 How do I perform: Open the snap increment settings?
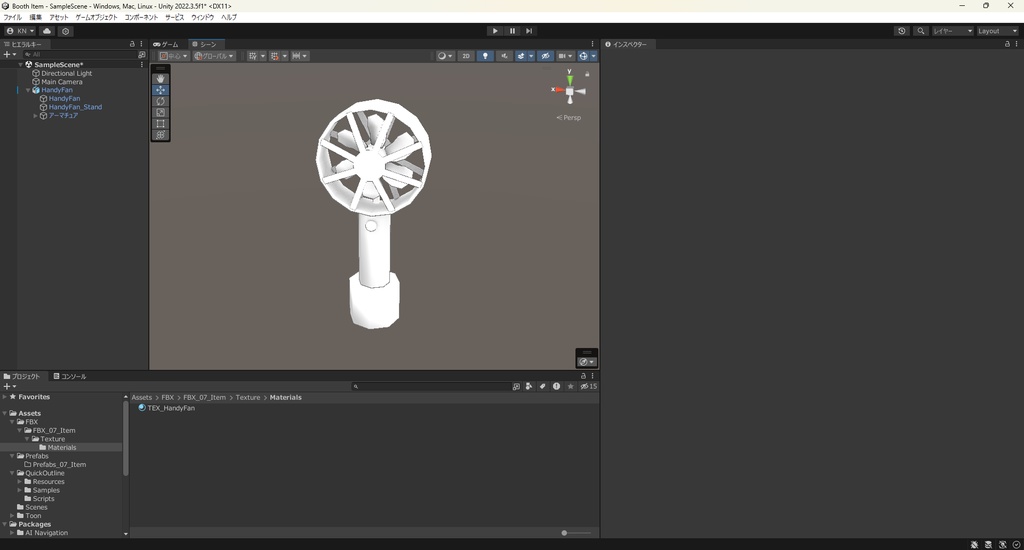click(x=300, y=56)
